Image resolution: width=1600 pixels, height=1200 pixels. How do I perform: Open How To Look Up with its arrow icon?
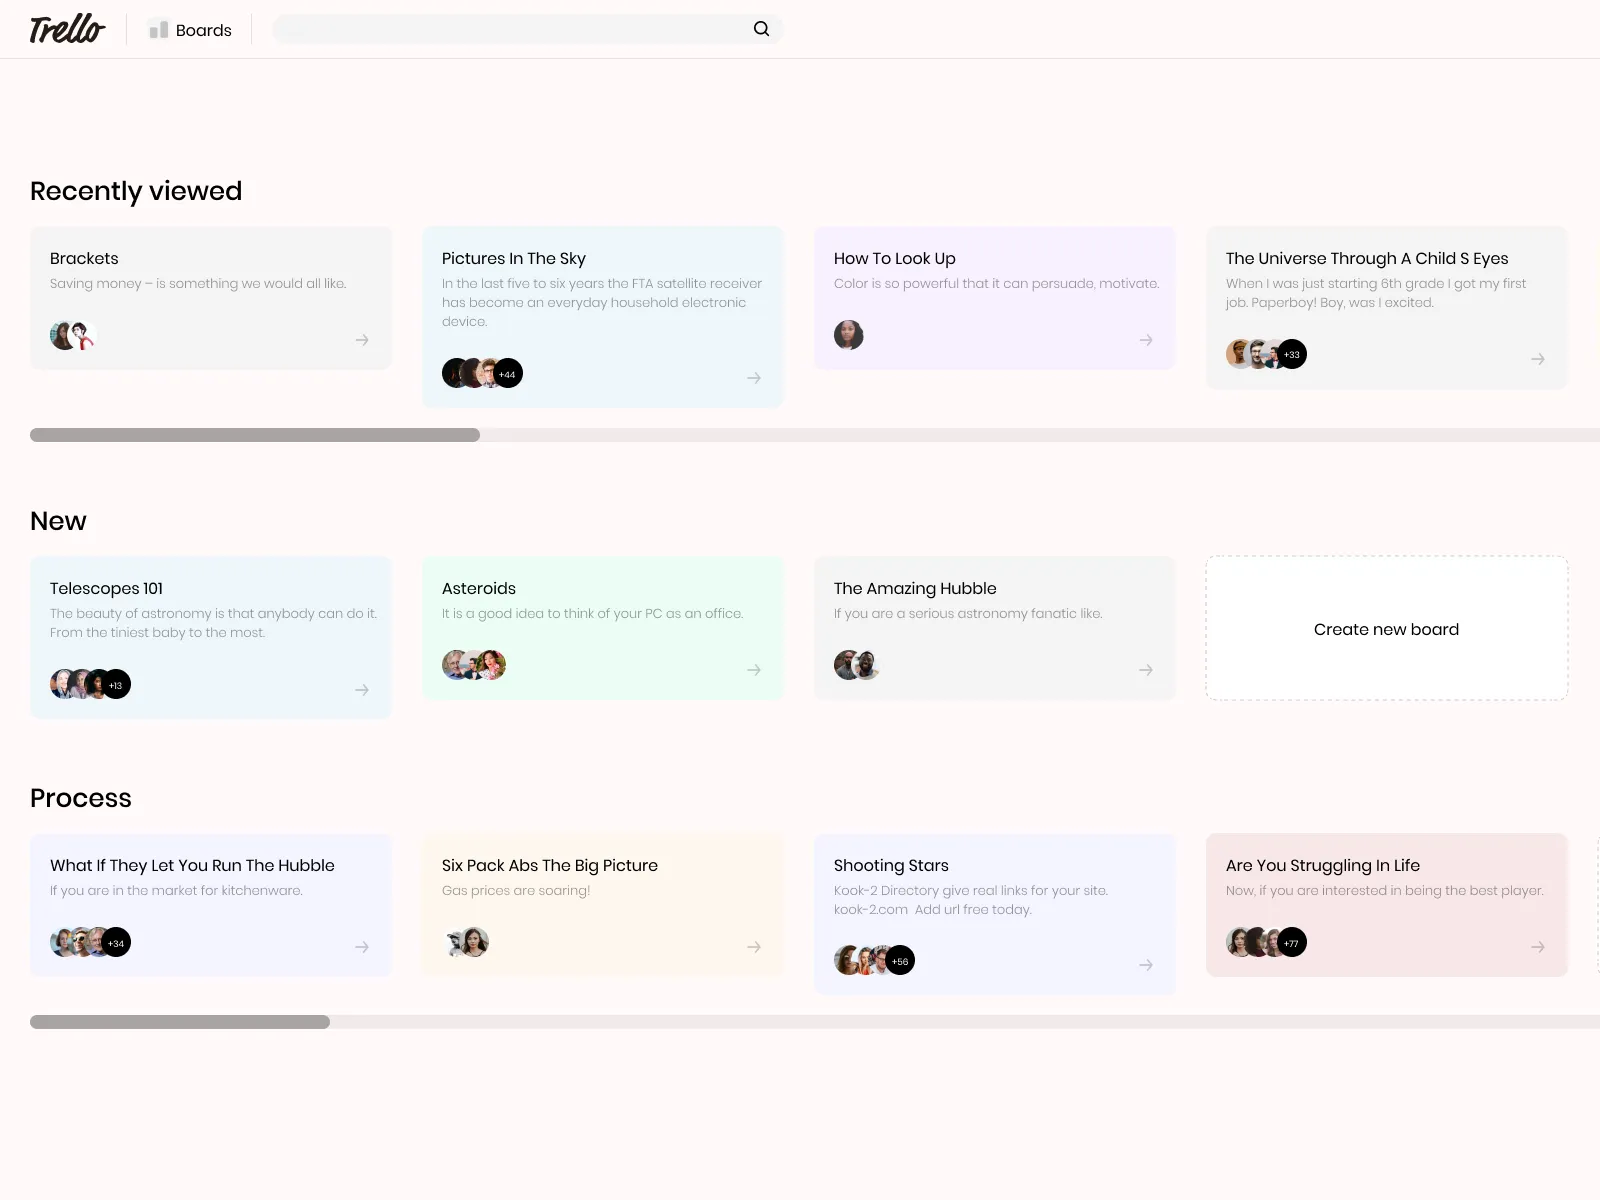1146,341
